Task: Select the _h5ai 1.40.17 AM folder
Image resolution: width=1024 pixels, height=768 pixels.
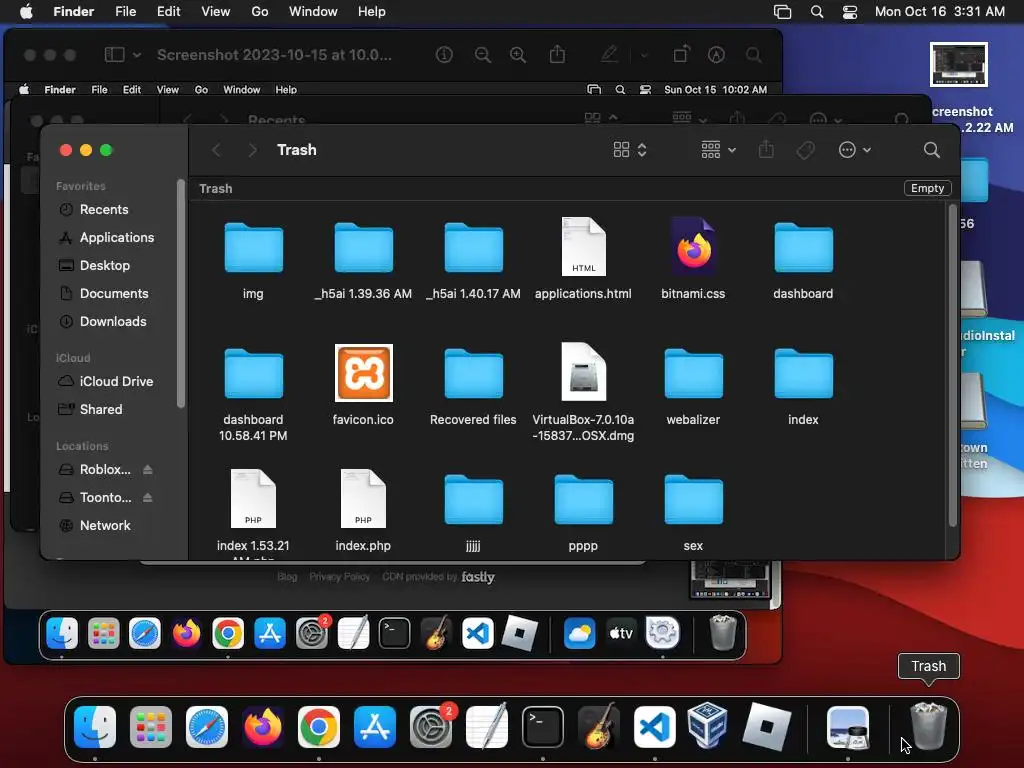Action: coord(473,248)
